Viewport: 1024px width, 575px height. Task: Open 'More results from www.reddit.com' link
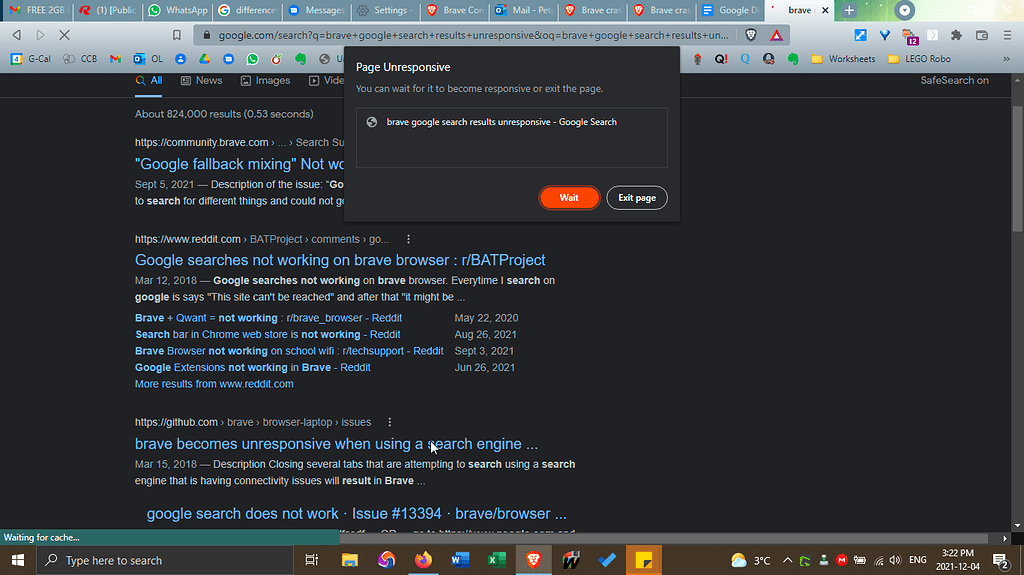click(214, 384)
